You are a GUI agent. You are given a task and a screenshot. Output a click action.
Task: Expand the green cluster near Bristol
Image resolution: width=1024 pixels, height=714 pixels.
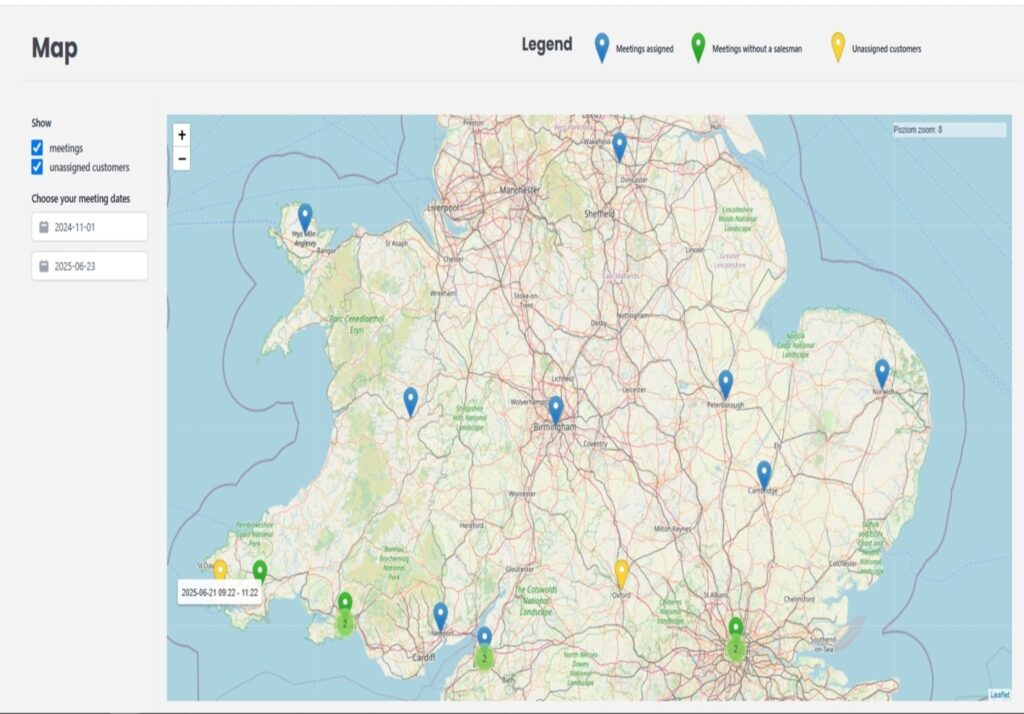[484, 657]
